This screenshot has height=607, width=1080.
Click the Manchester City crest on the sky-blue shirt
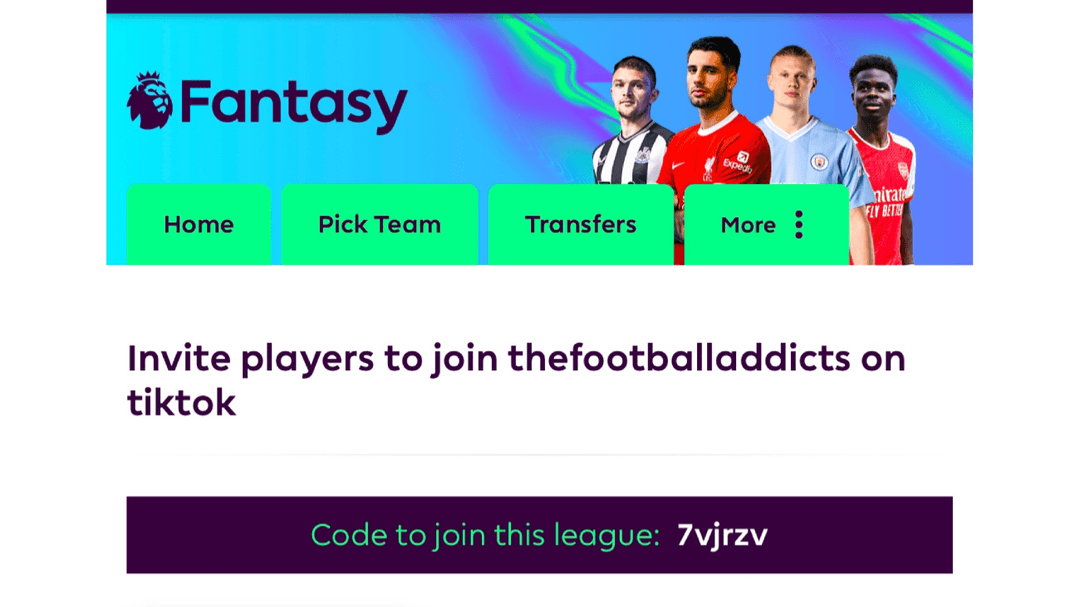(x=818, y=162)
